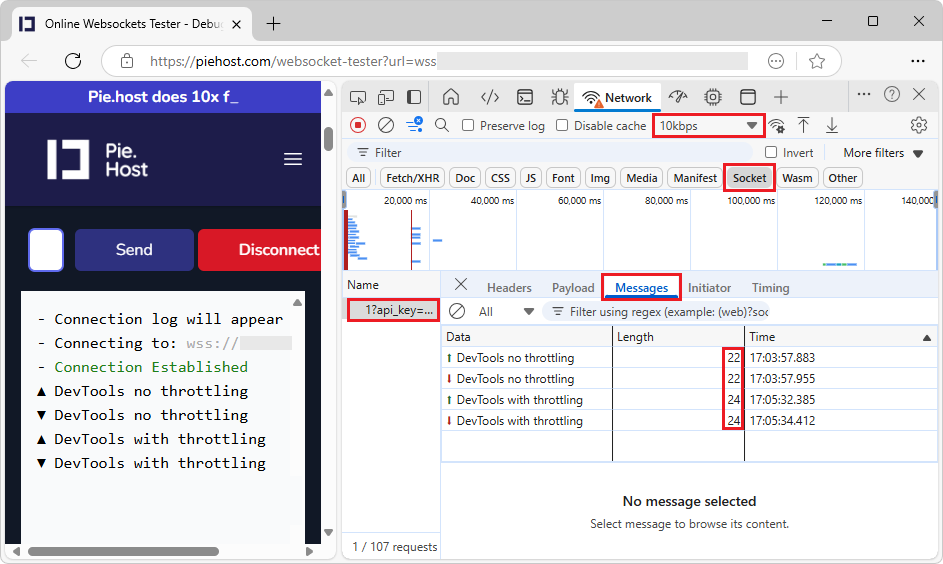Select the Fetch/XHR filter button
Image resolution: width=943 pixels, height=564 pixels.
coord(412,178)
